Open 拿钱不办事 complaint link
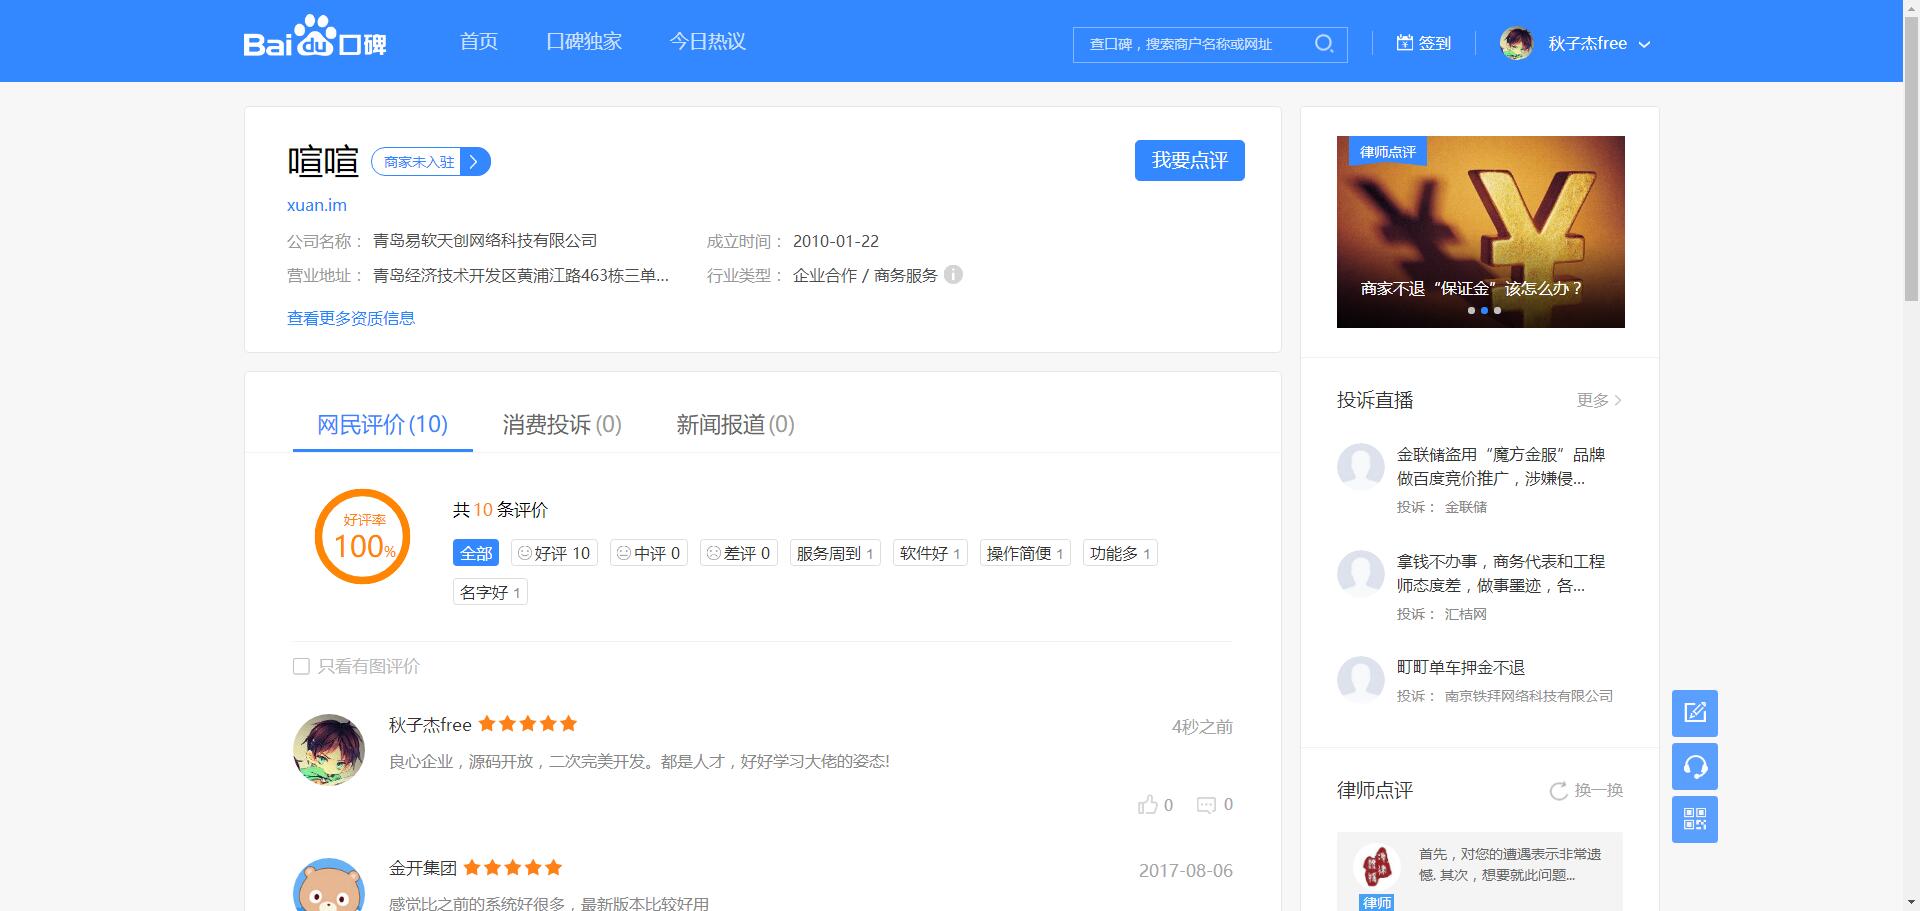 coord(1500,573)
